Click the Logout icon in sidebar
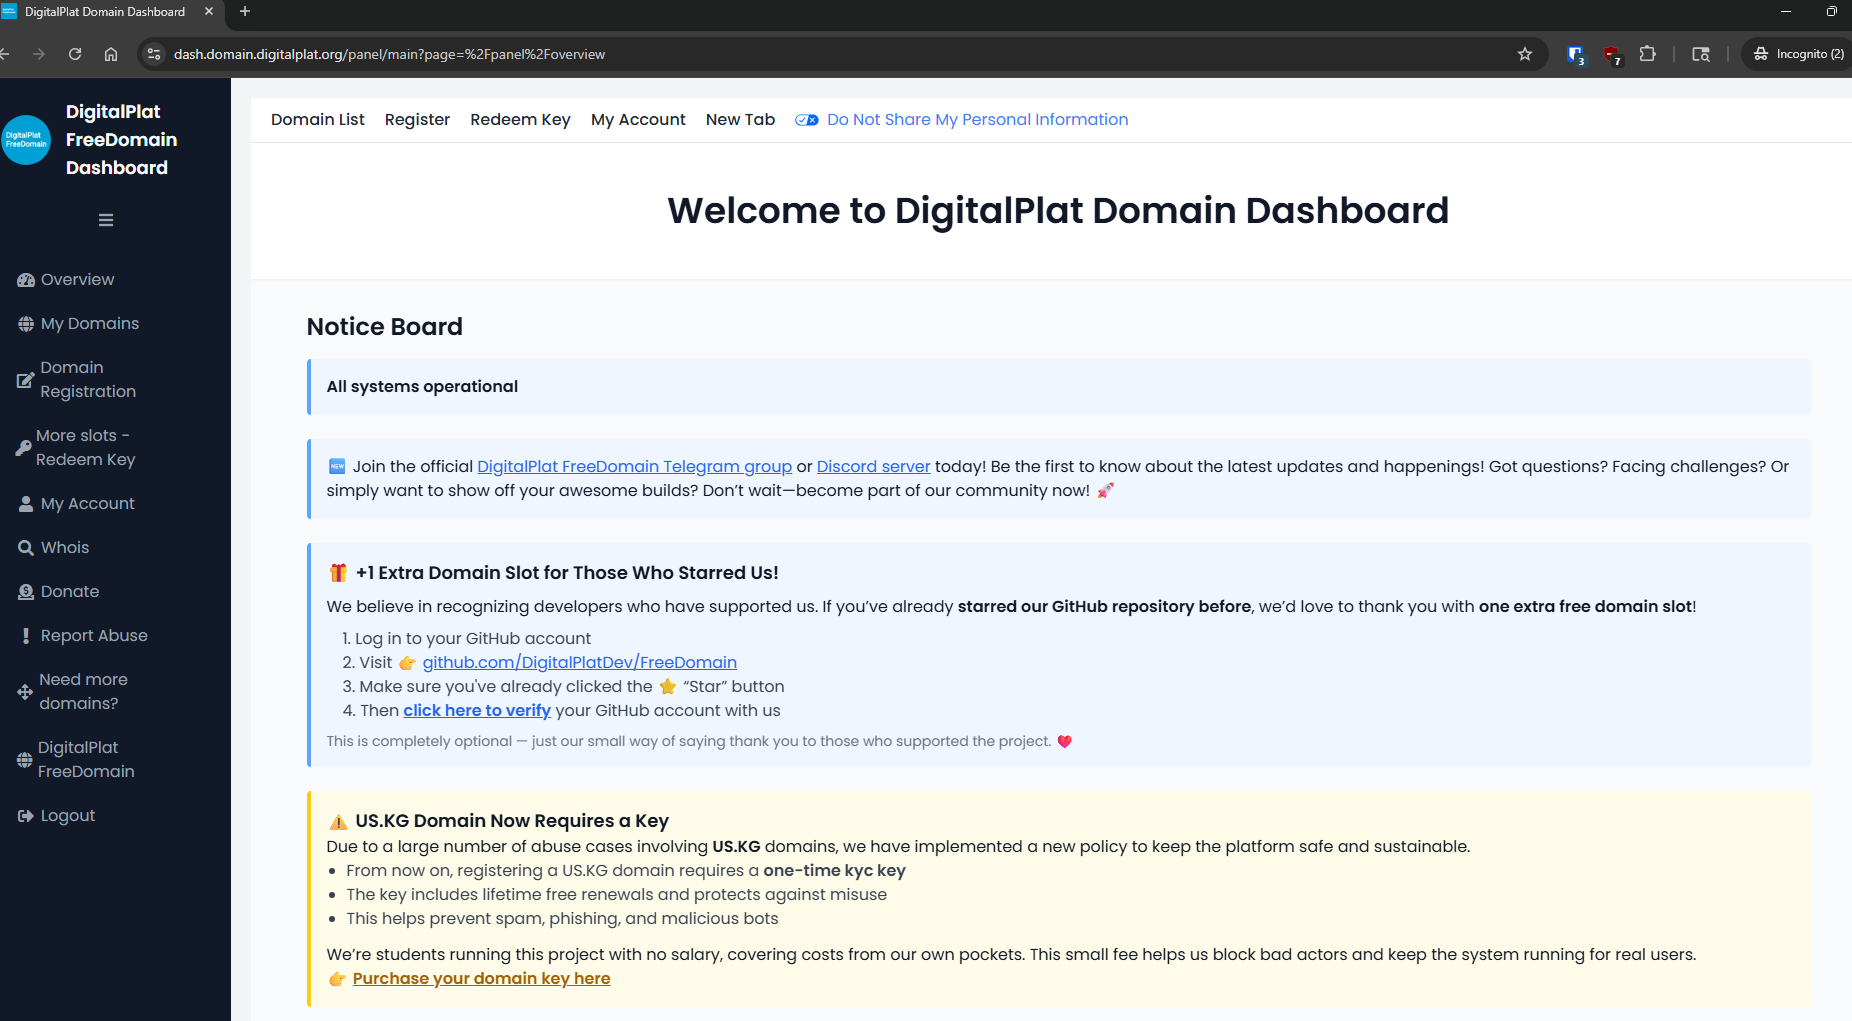 click(x=26, y=816)
